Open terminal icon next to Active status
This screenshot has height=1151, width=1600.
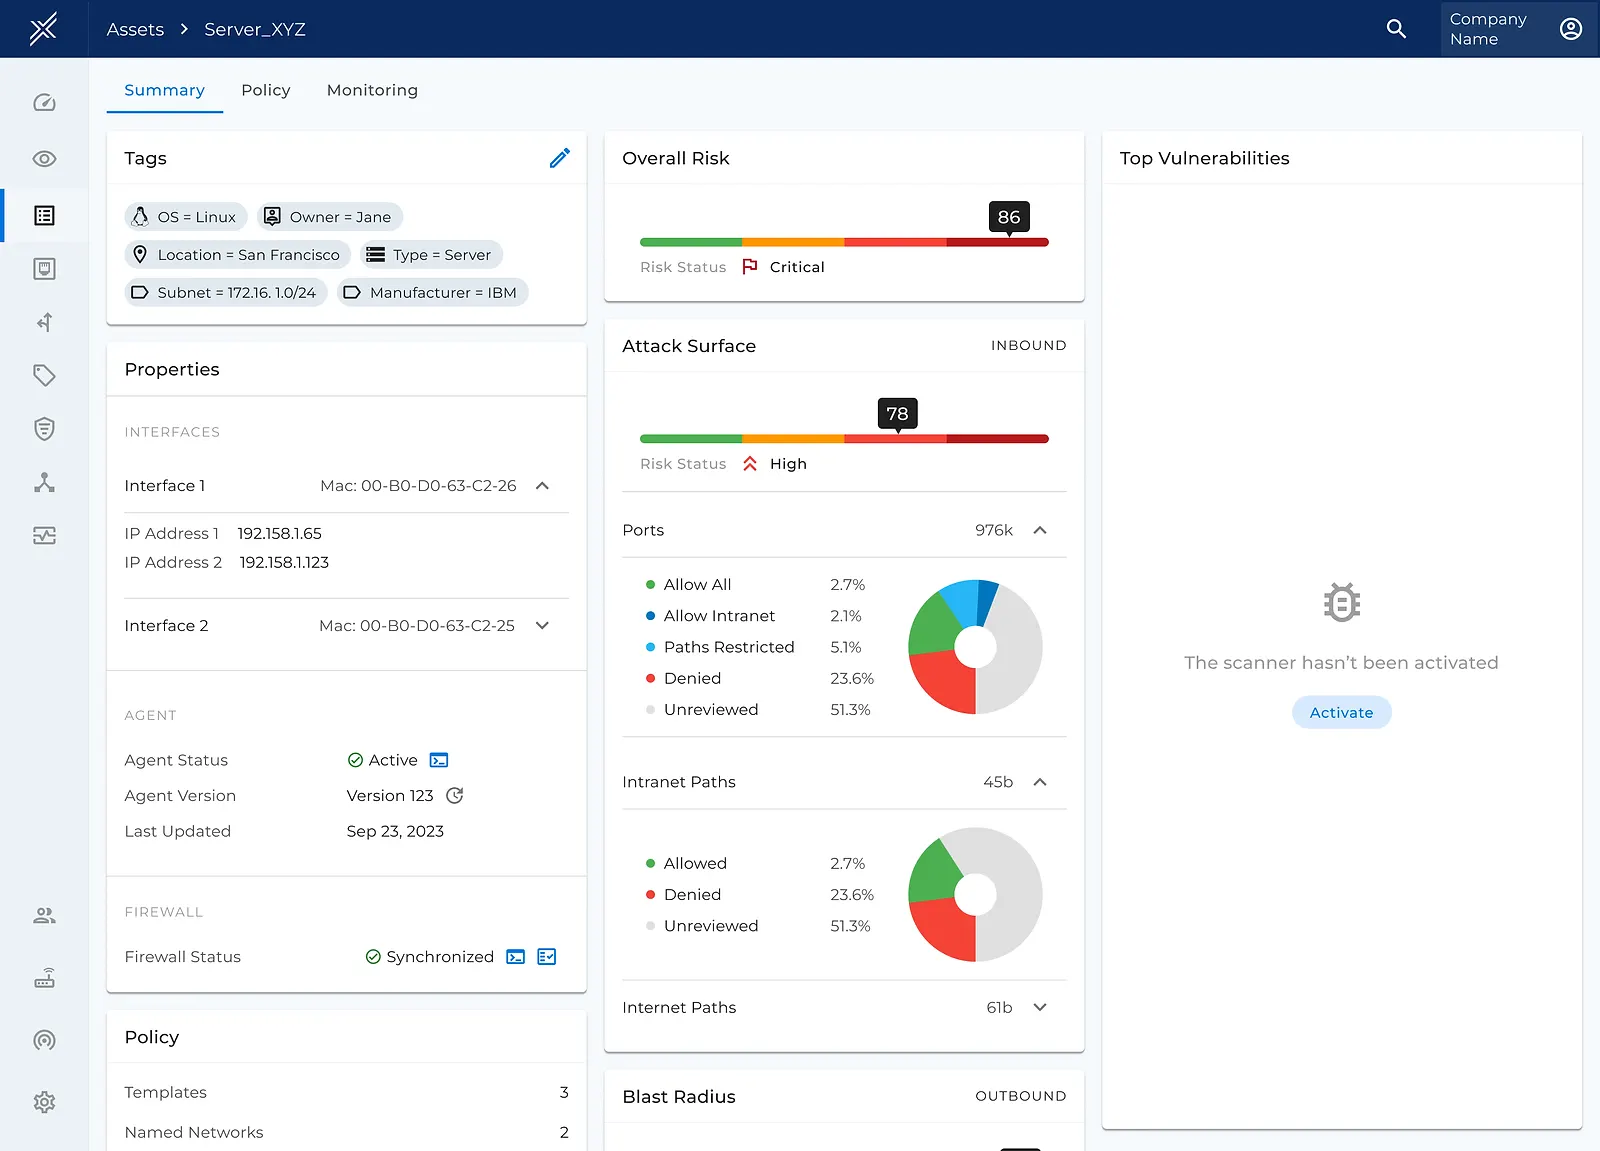coord(439,760)
